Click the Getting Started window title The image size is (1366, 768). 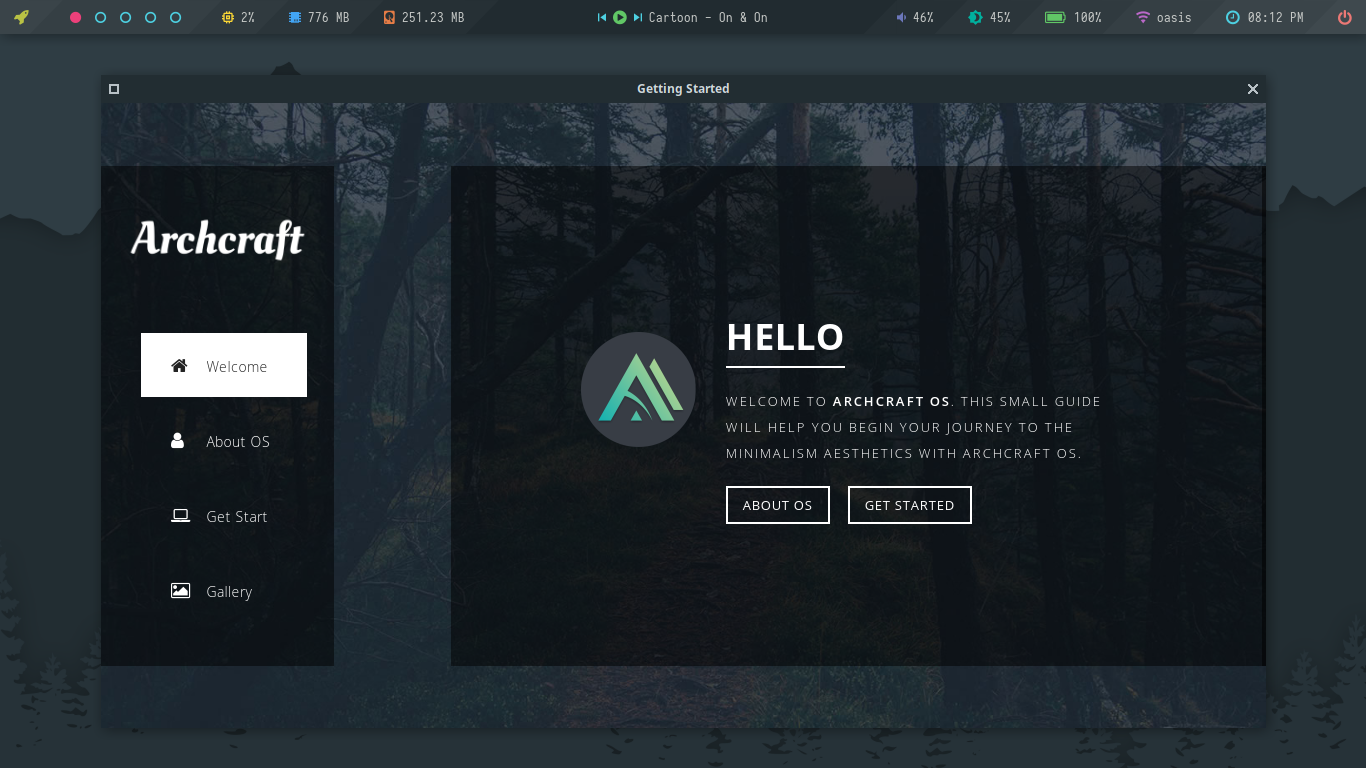(683, 89)
